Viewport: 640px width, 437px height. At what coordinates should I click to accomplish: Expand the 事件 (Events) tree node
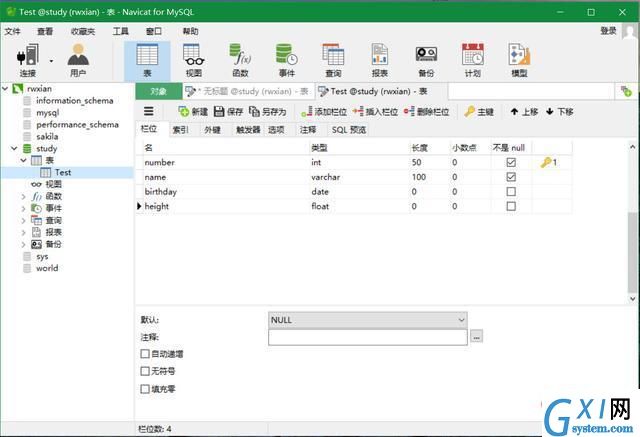(x=23, y=209)
